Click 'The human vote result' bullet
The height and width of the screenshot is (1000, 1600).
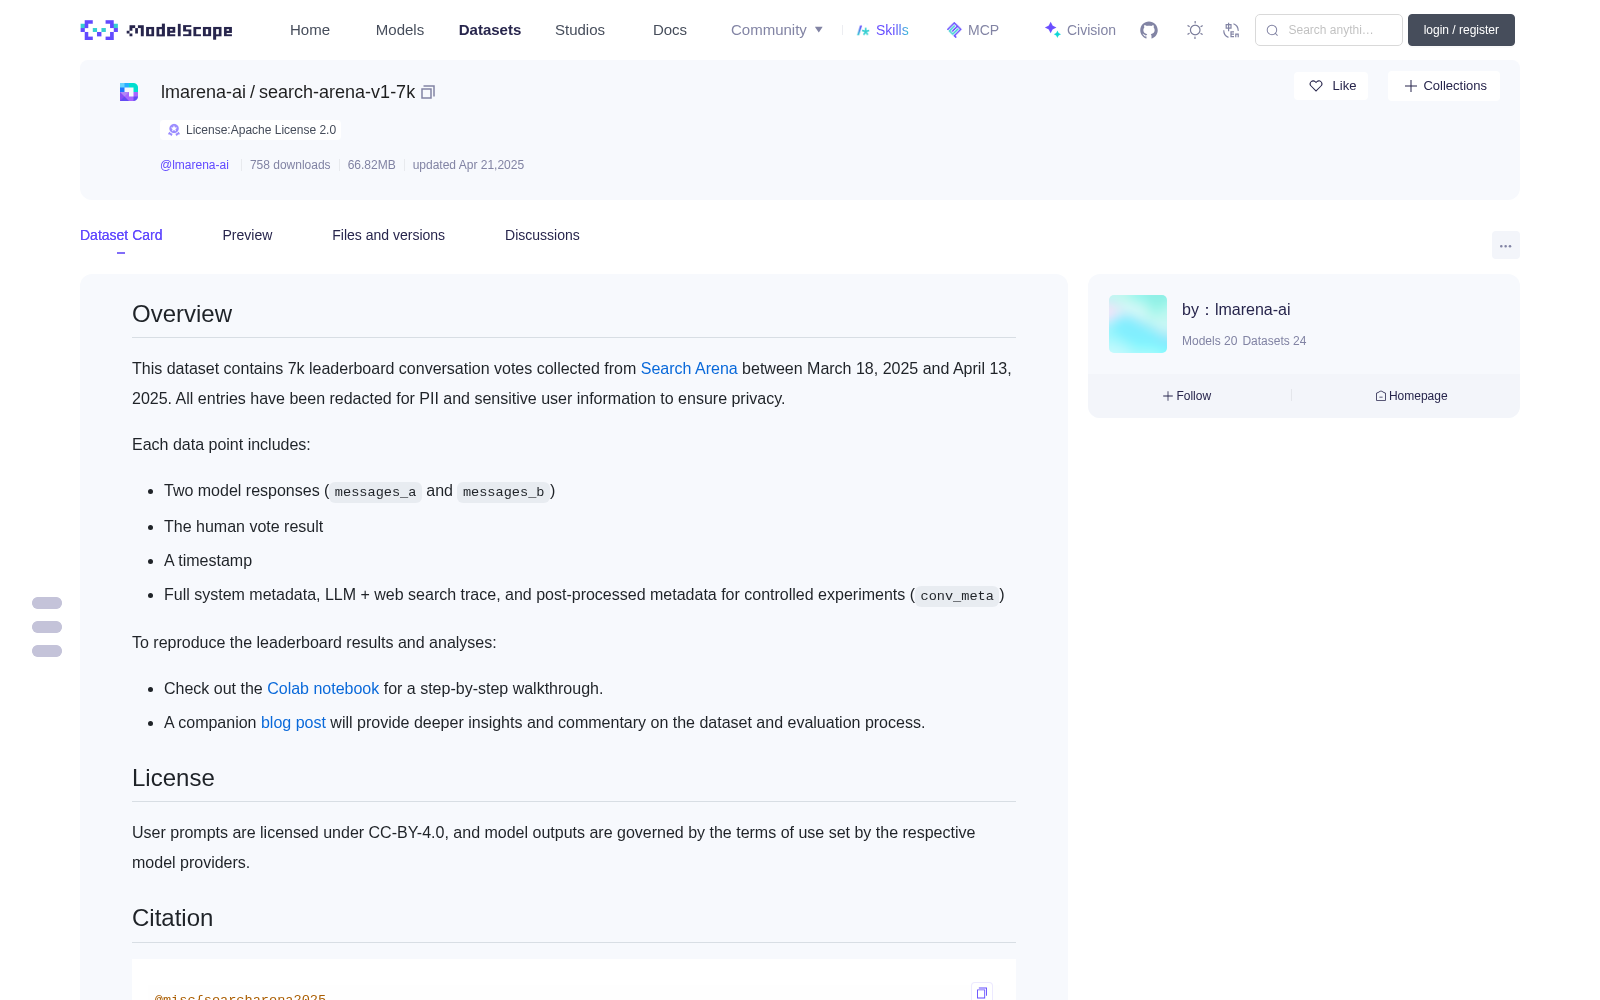243,527
